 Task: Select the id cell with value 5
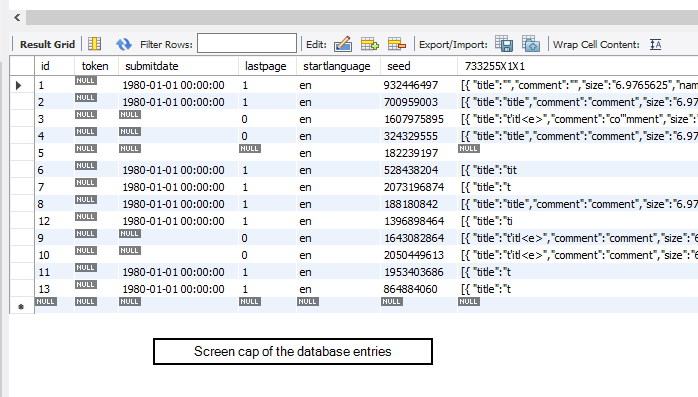click(x=54, y=153)
